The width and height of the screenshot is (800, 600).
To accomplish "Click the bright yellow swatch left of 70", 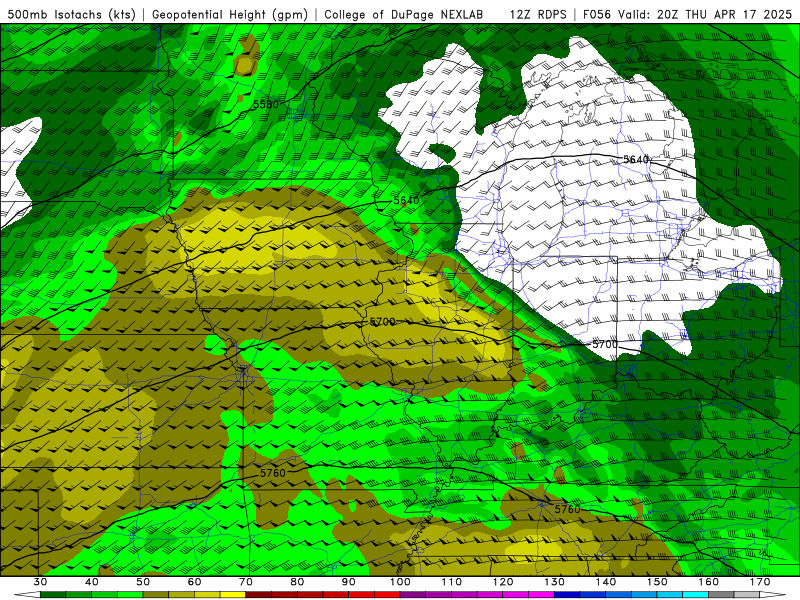I will coord(233,595).
